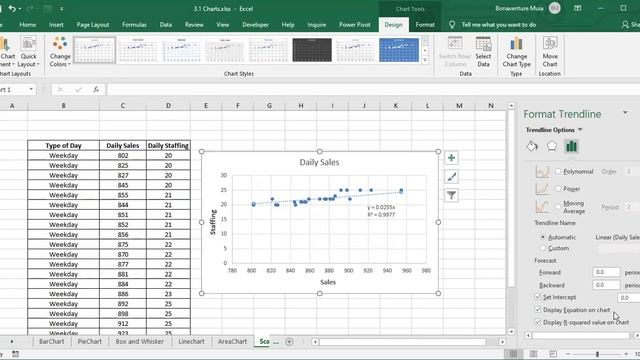
Task: Select first chart style thumbnail
Action: coord(94,50)
